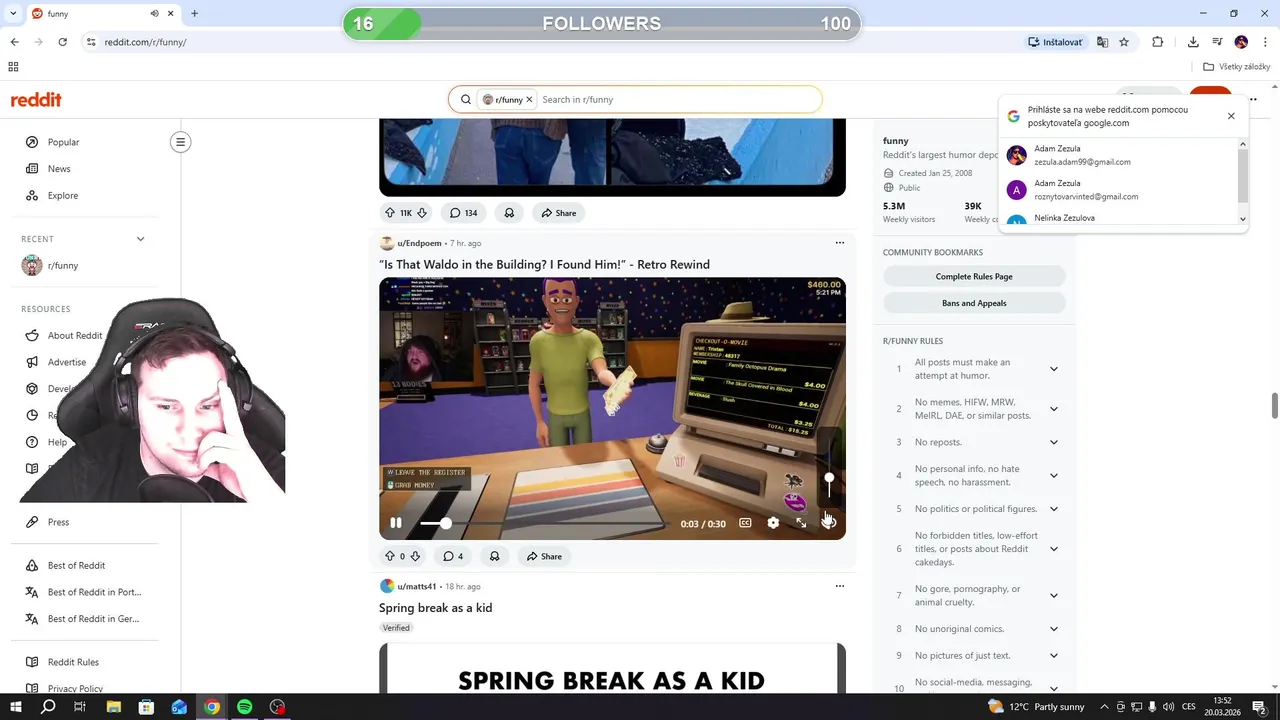
Task: Open Best of Reddit
Action: click(x=76, y=566)
